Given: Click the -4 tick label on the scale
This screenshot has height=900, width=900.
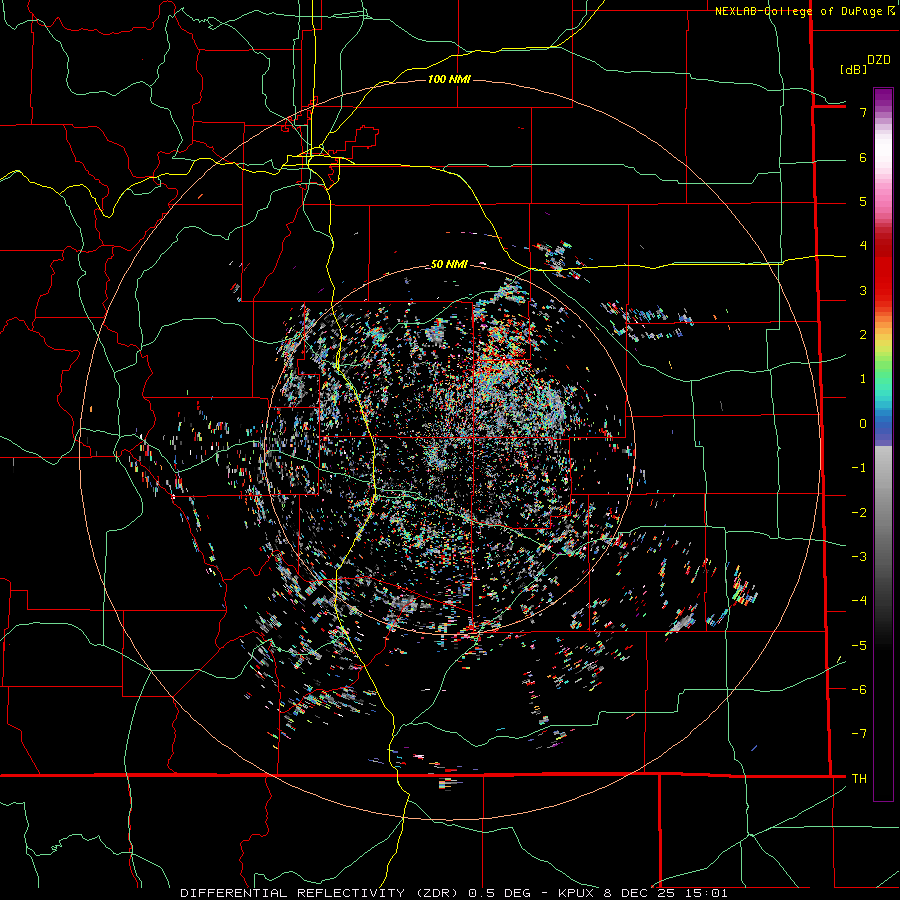Looking at the screenshot, I should pos(859,601).
